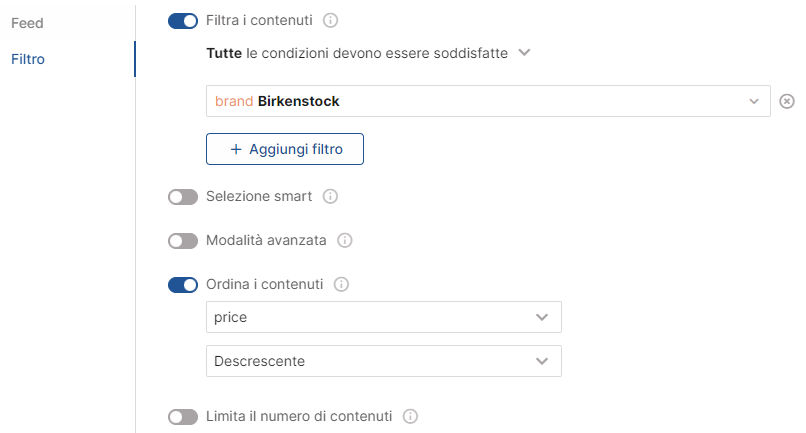Click info icon next to Ordina i contenuti
This screenshot has height=433, width=806.
(x=341, y=285)
